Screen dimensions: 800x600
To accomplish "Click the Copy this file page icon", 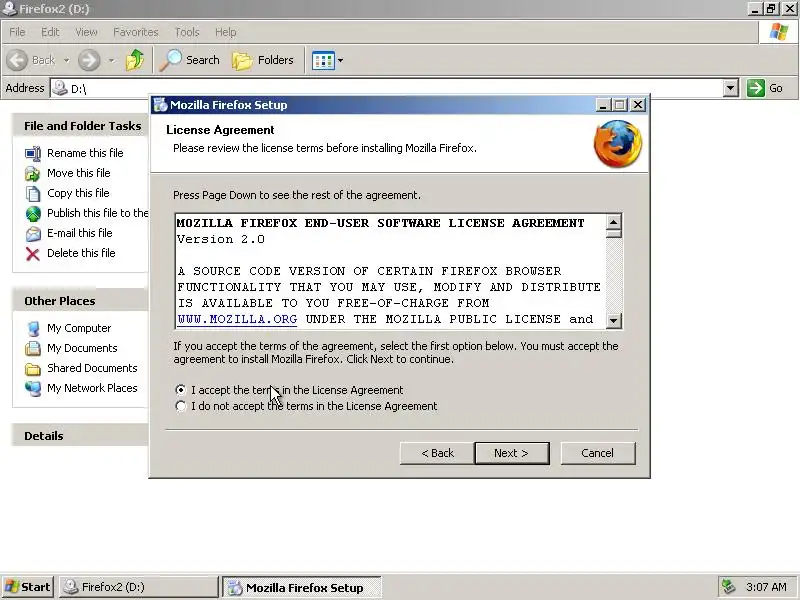I will [x=33, y=193].
